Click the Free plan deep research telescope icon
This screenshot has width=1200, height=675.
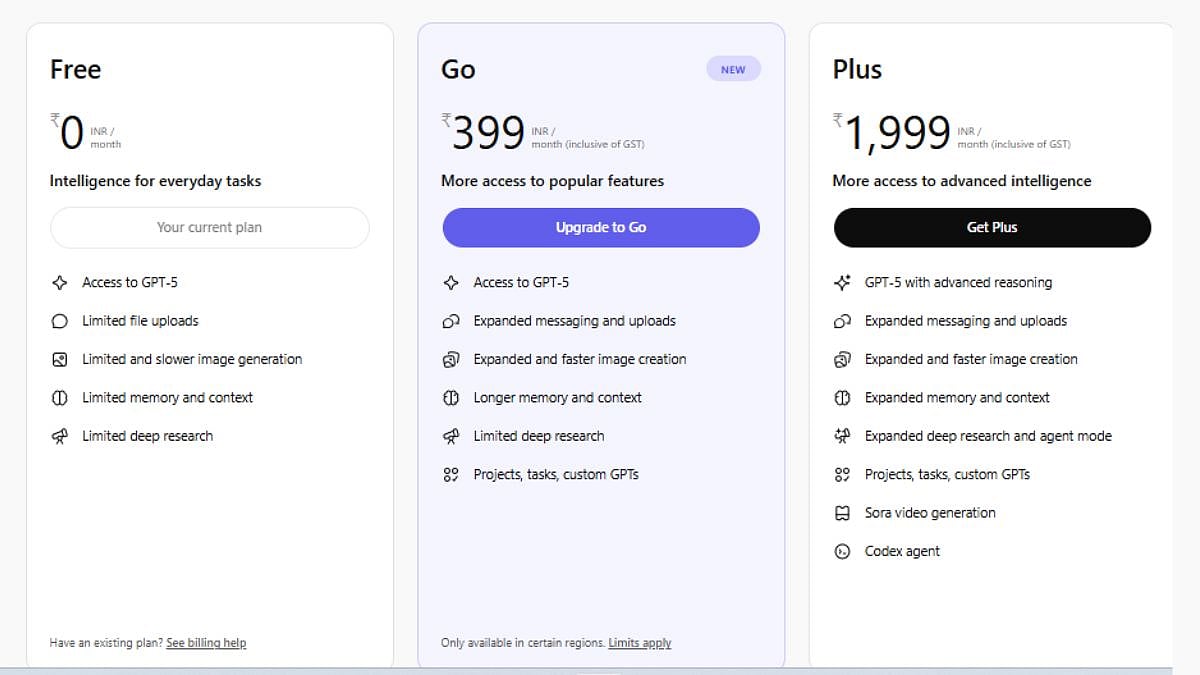pyautogui.click(x=60, y=436)
